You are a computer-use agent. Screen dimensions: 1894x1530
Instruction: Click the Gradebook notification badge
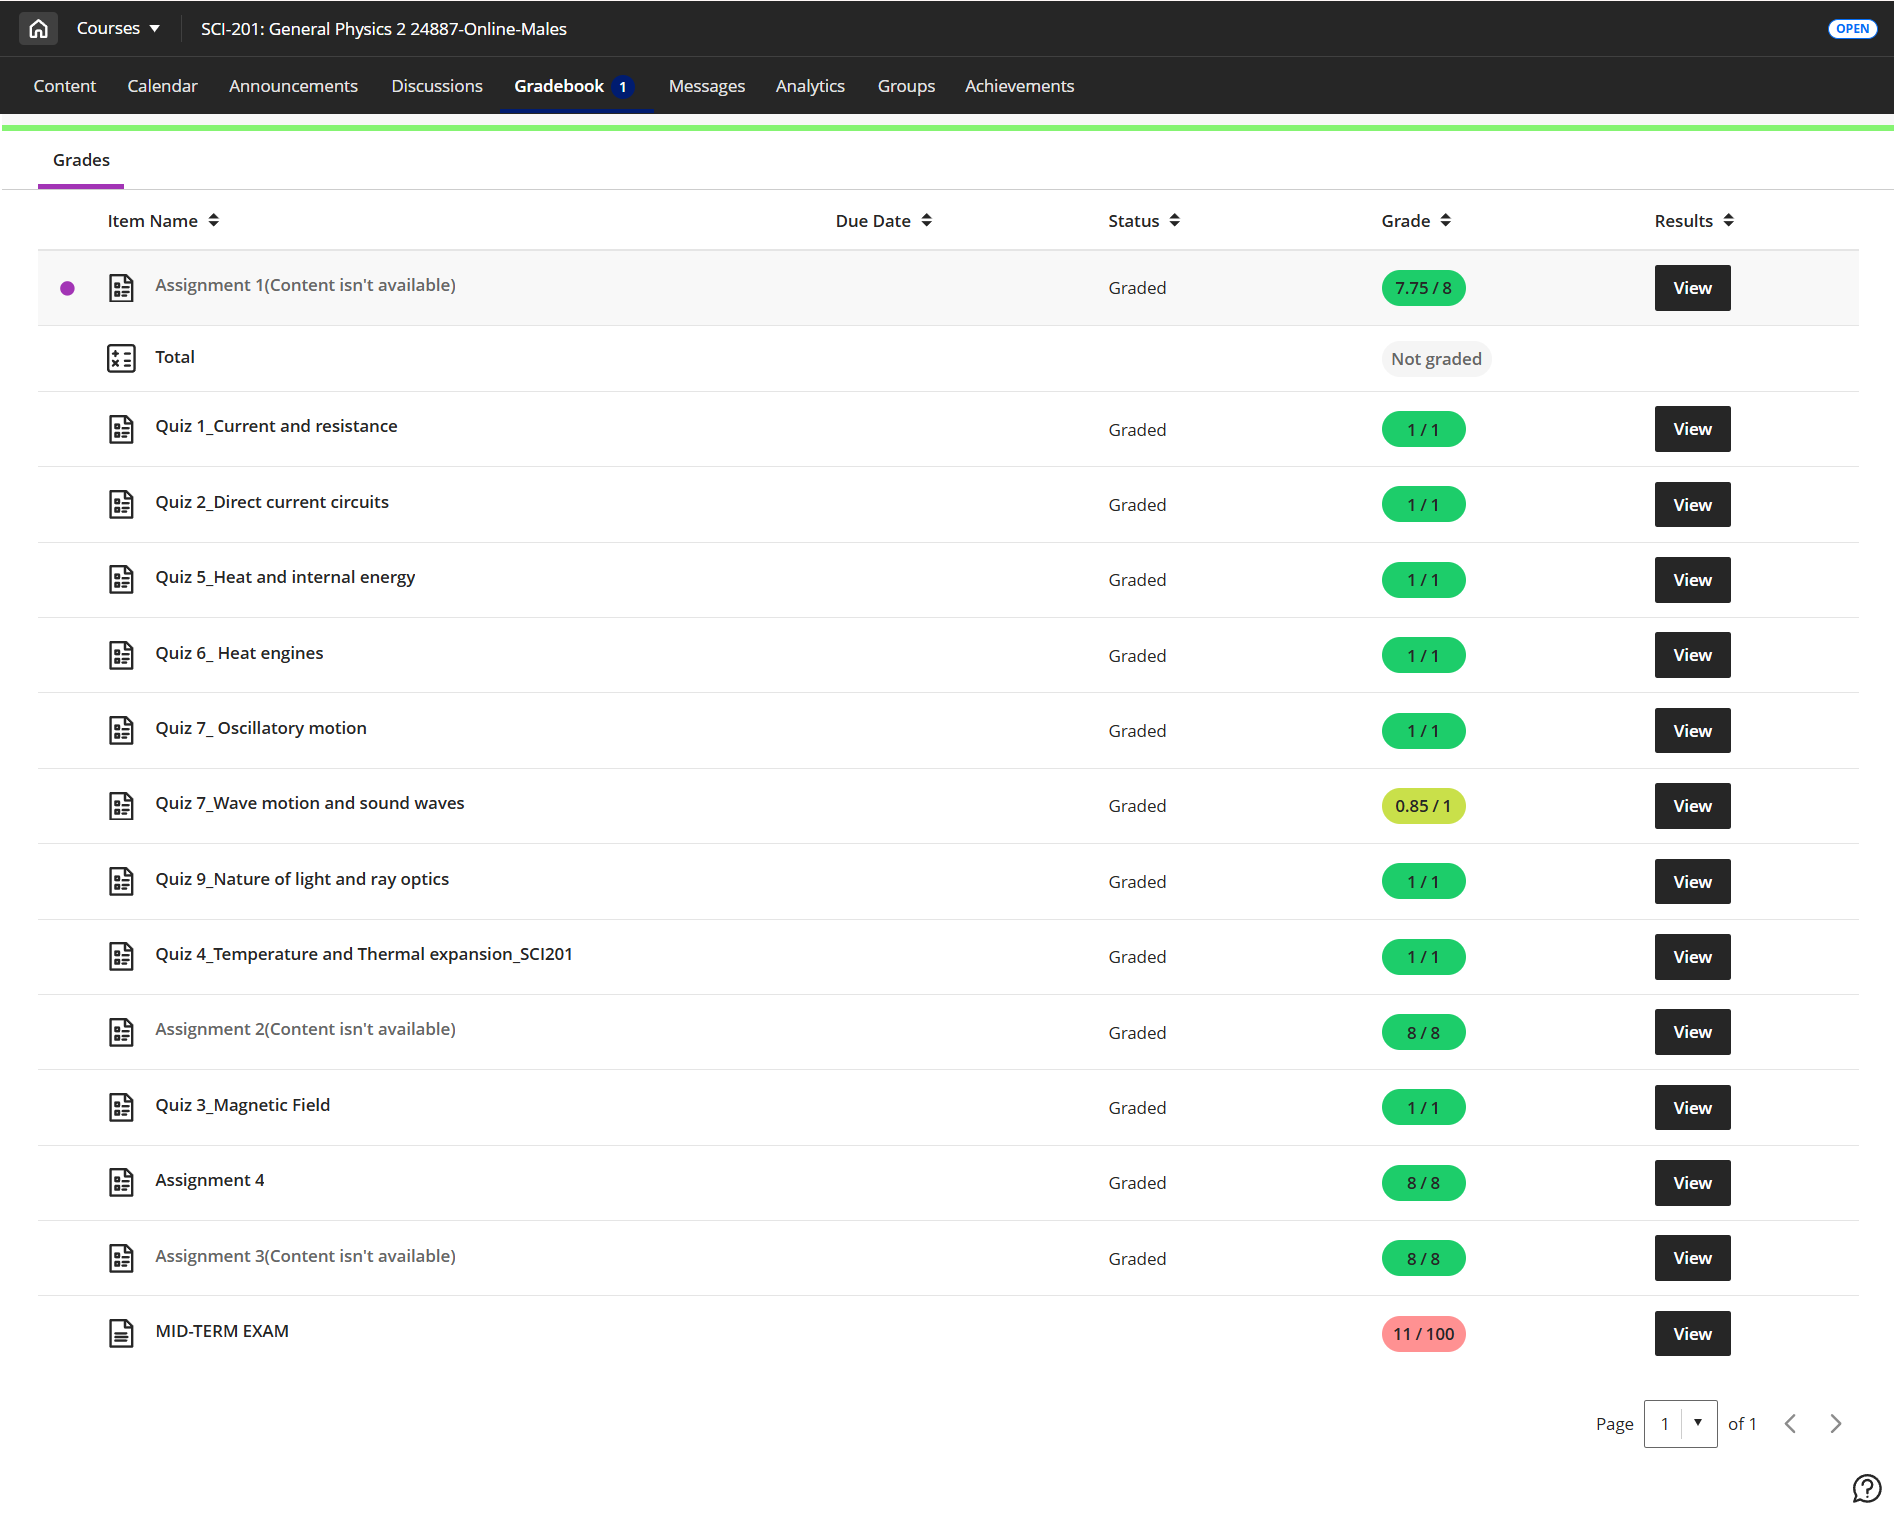(x=622, y=87)
